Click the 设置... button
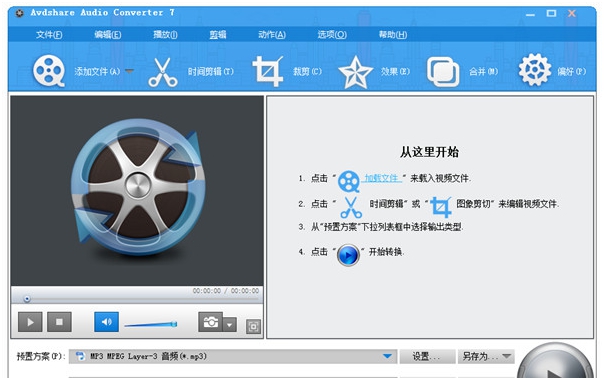Viewport: 604px width, 378px height. [x=427, y=356]
